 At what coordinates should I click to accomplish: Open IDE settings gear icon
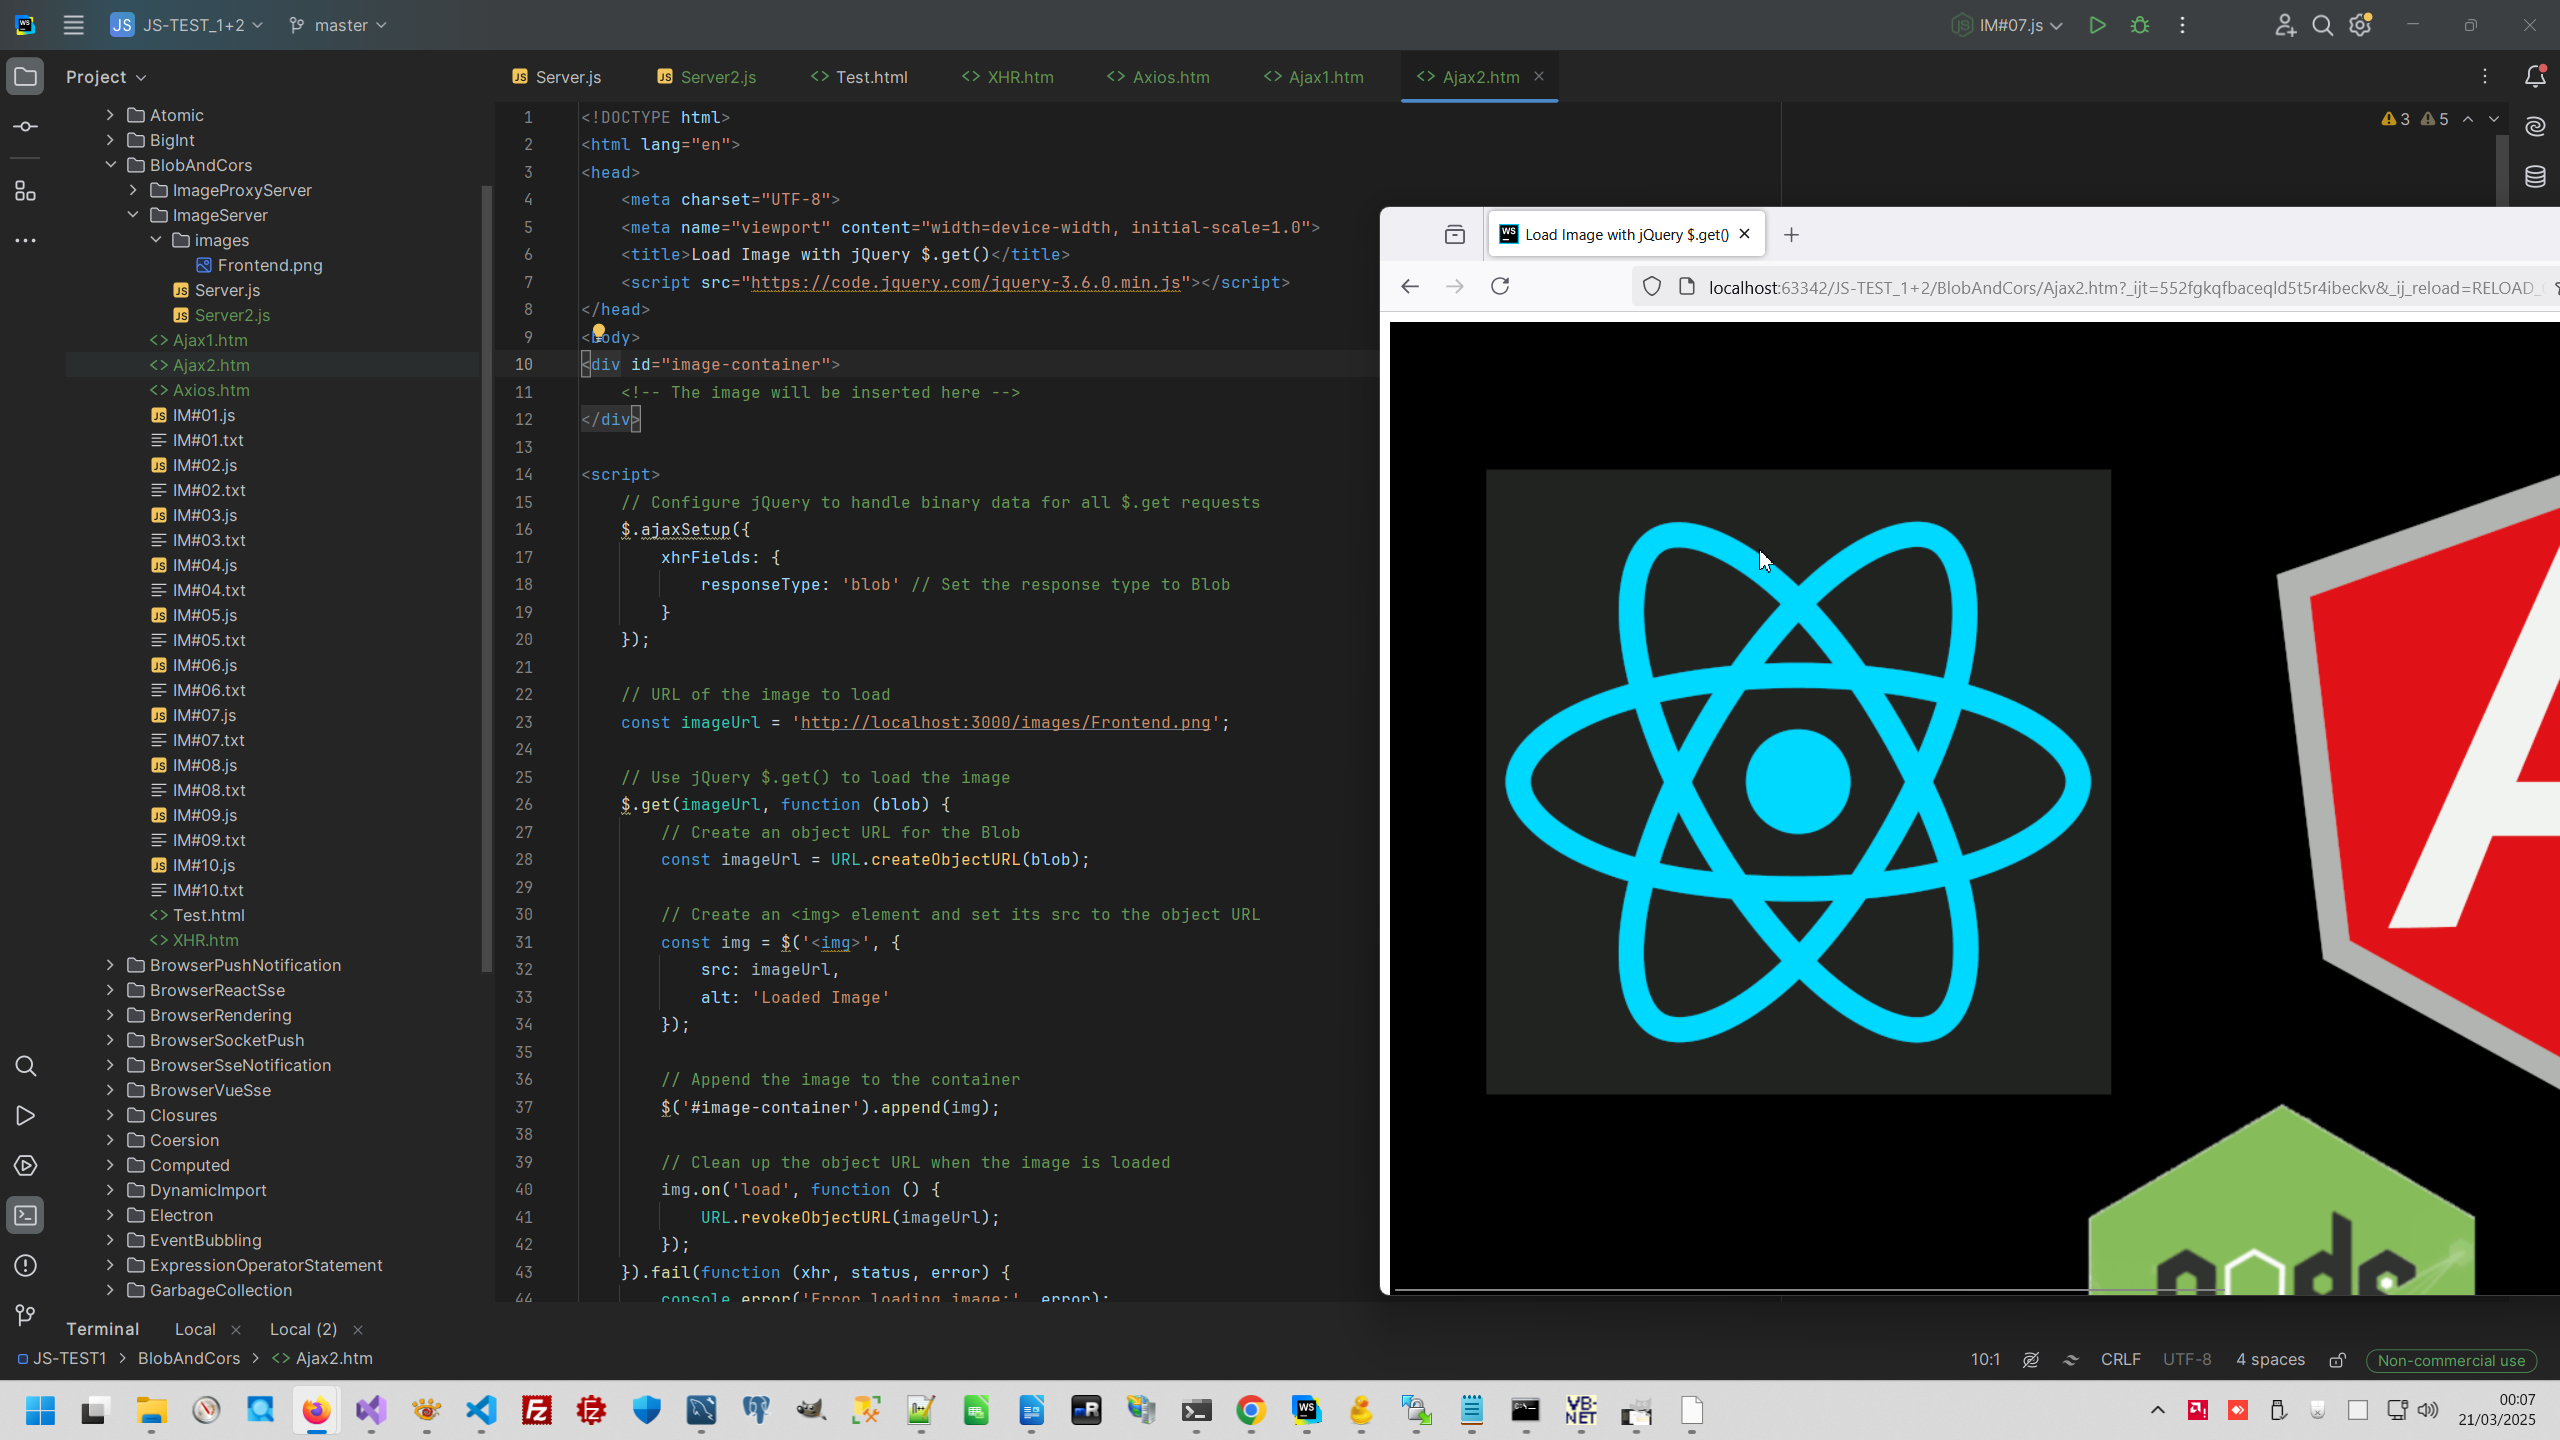point(2360,25)
